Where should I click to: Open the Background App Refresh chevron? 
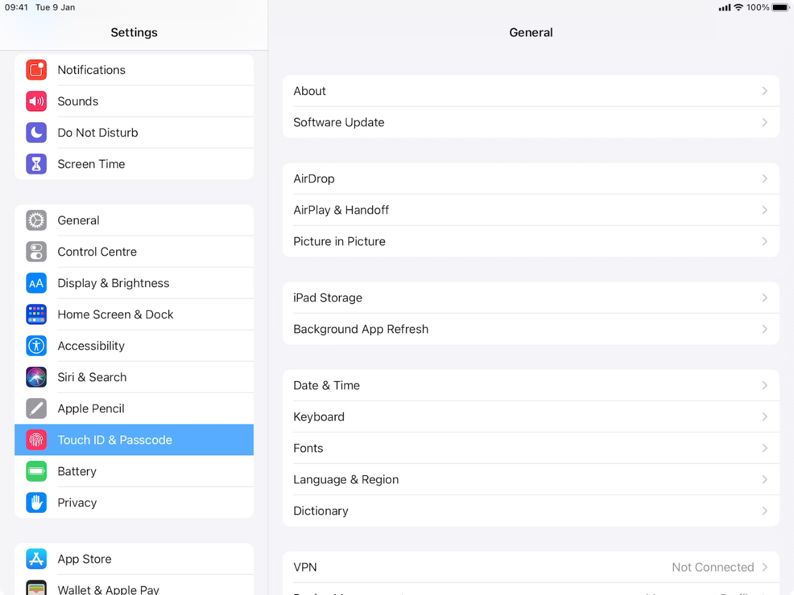[x=765, y=329]
